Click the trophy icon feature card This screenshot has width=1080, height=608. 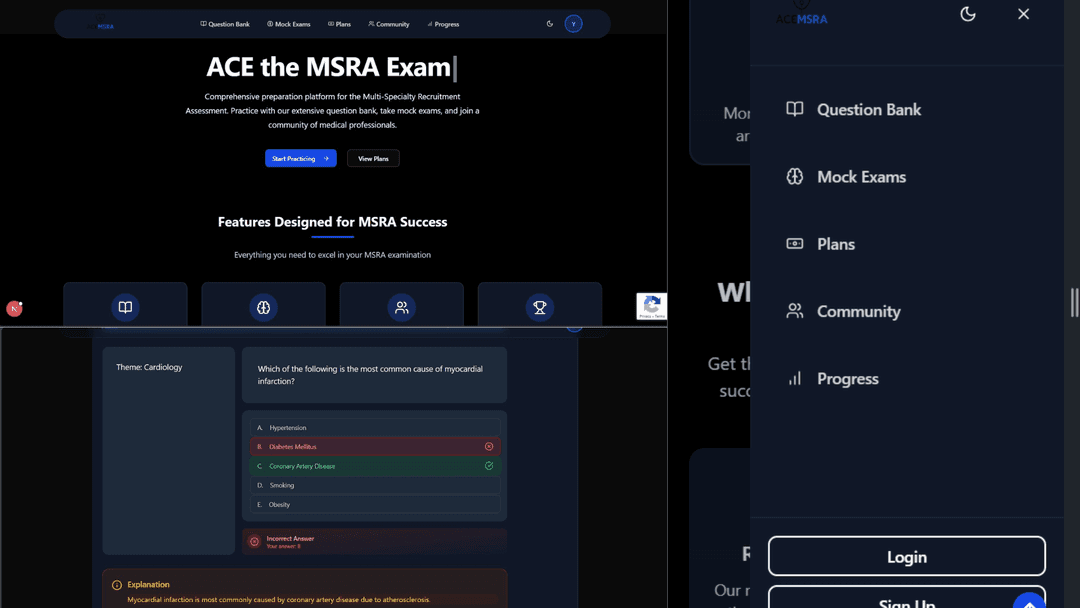(539, 306)
